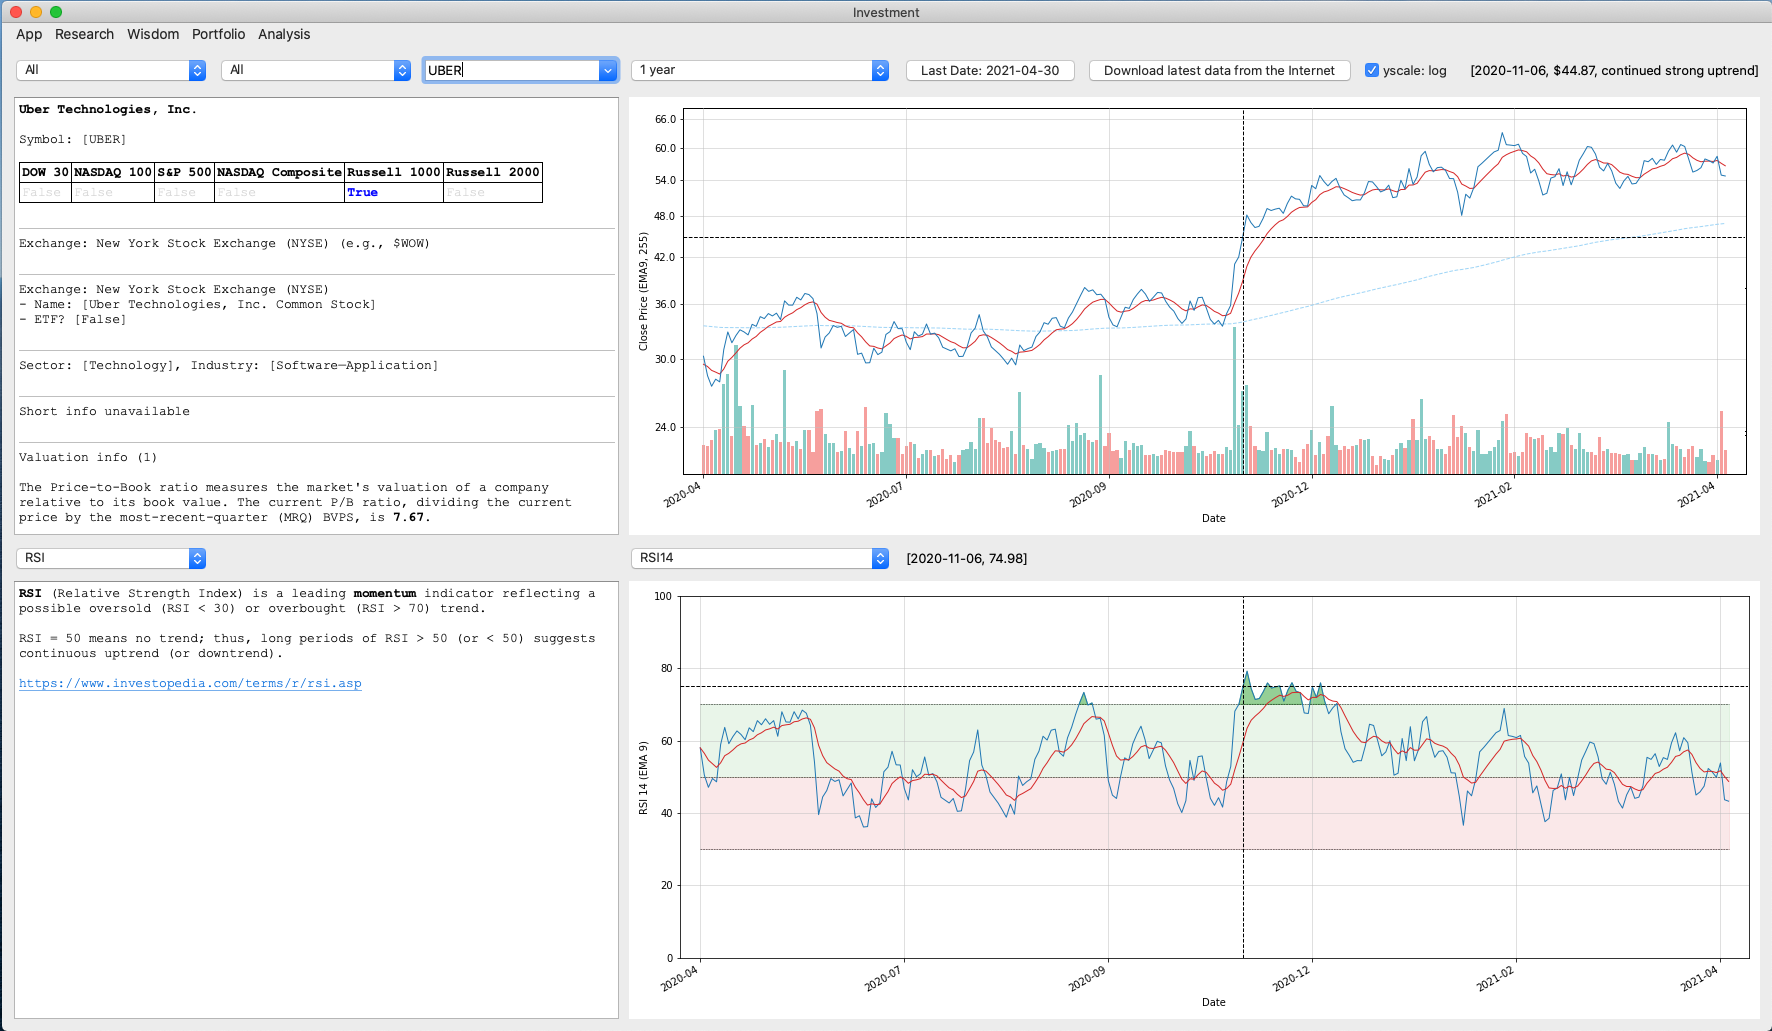Click the "Short info unavailable" text
The height and width of the screenshot is (1031, 1772).
[104, 412]
